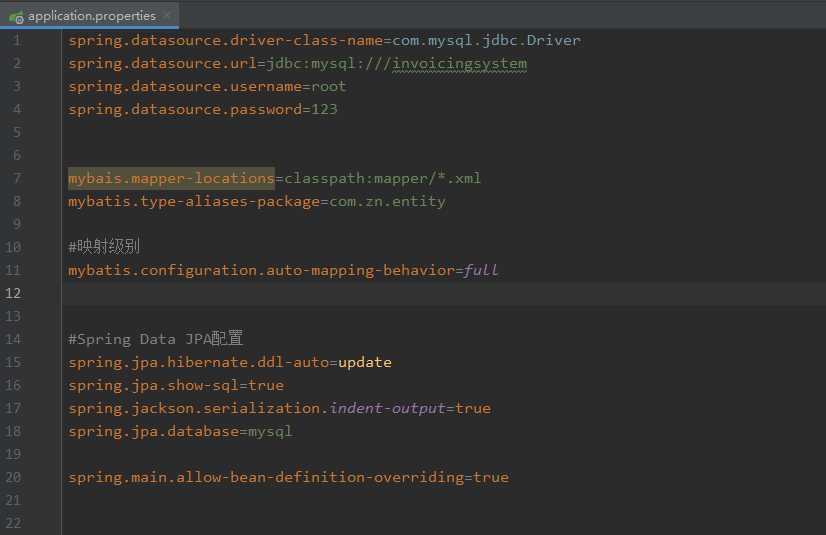Click the spring.datasource.url key
Image resolution: width=826 pixels, height=535 pixels.
pos(162,64)
